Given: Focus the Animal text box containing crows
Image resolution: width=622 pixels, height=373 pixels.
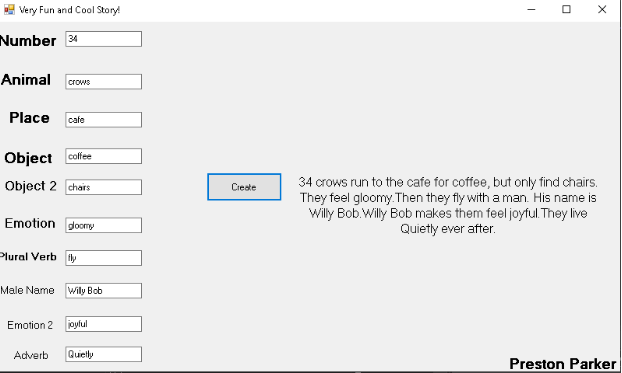Looking at the screenshot, I should [104, 82].
